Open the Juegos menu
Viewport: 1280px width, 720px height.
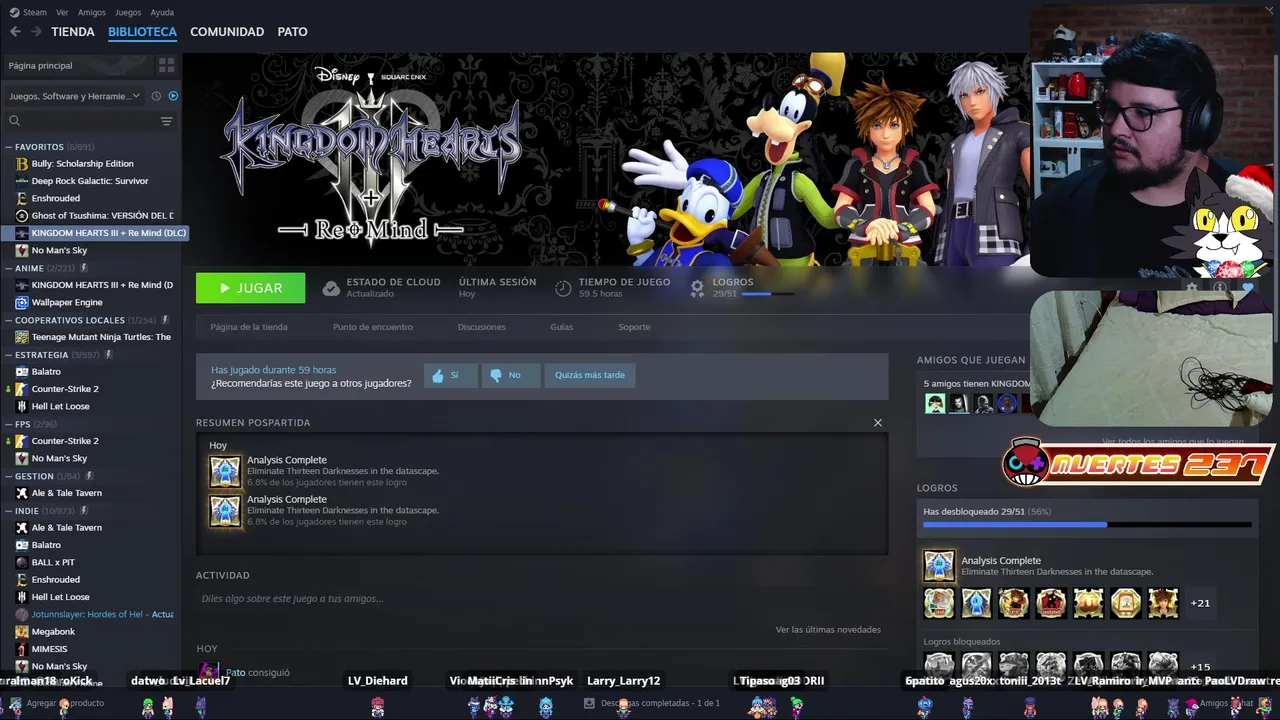click(x=128, y=12)
